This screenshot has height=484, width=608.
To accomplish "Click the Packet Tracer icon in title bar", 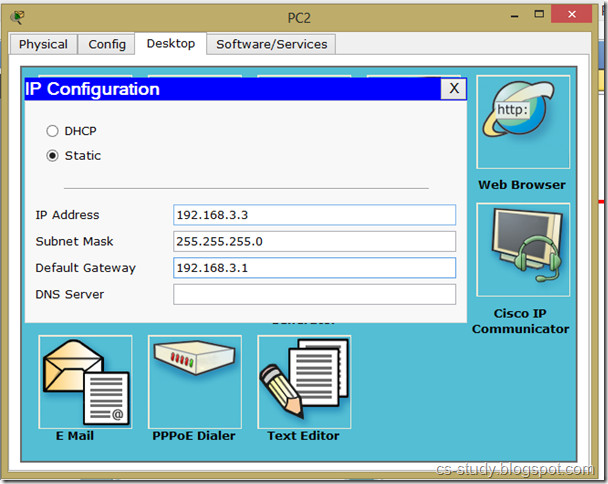I will pos(17,17).
